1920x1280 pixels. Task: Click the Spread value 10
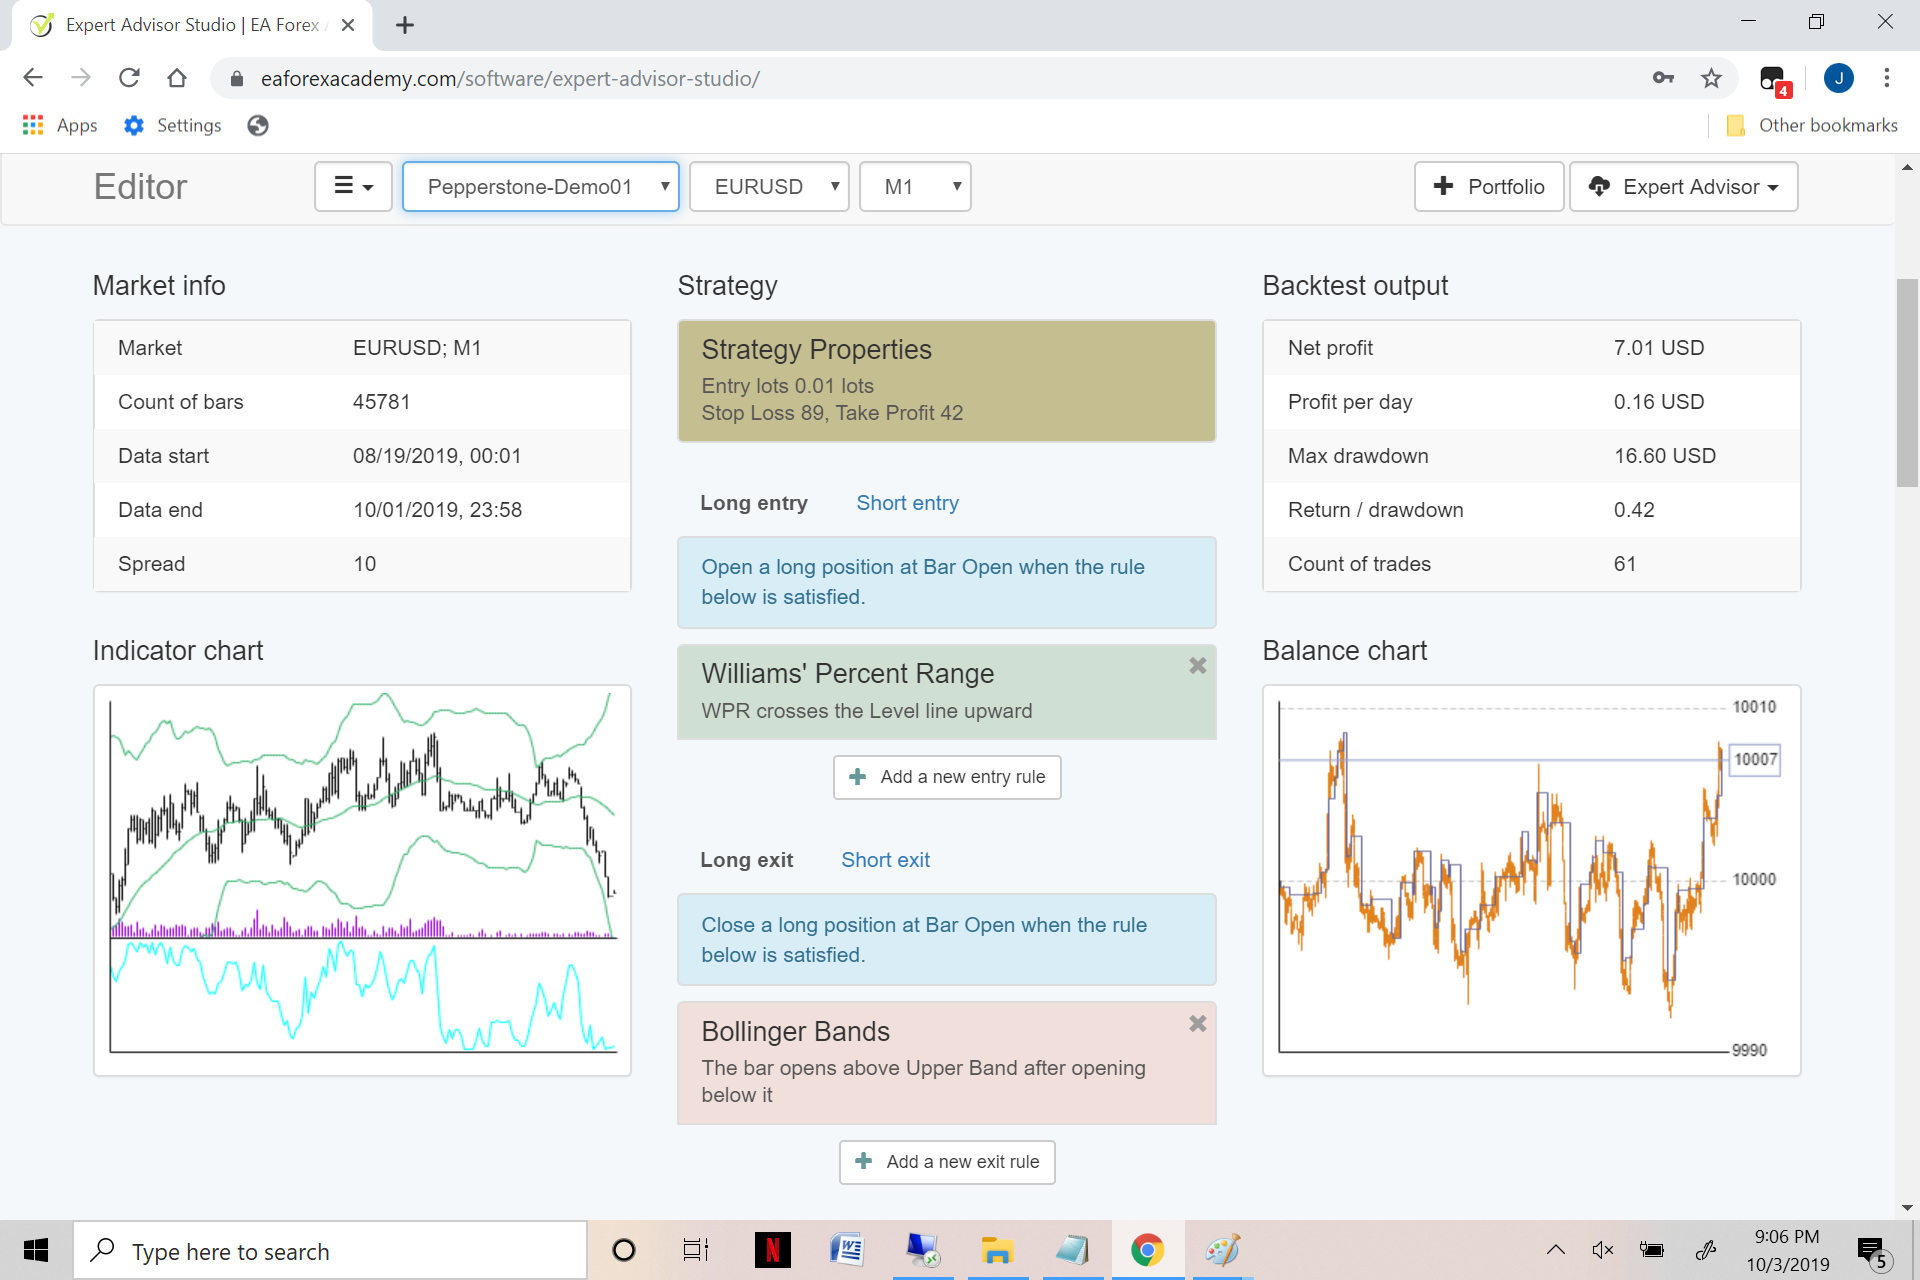(x=364, y=564)
